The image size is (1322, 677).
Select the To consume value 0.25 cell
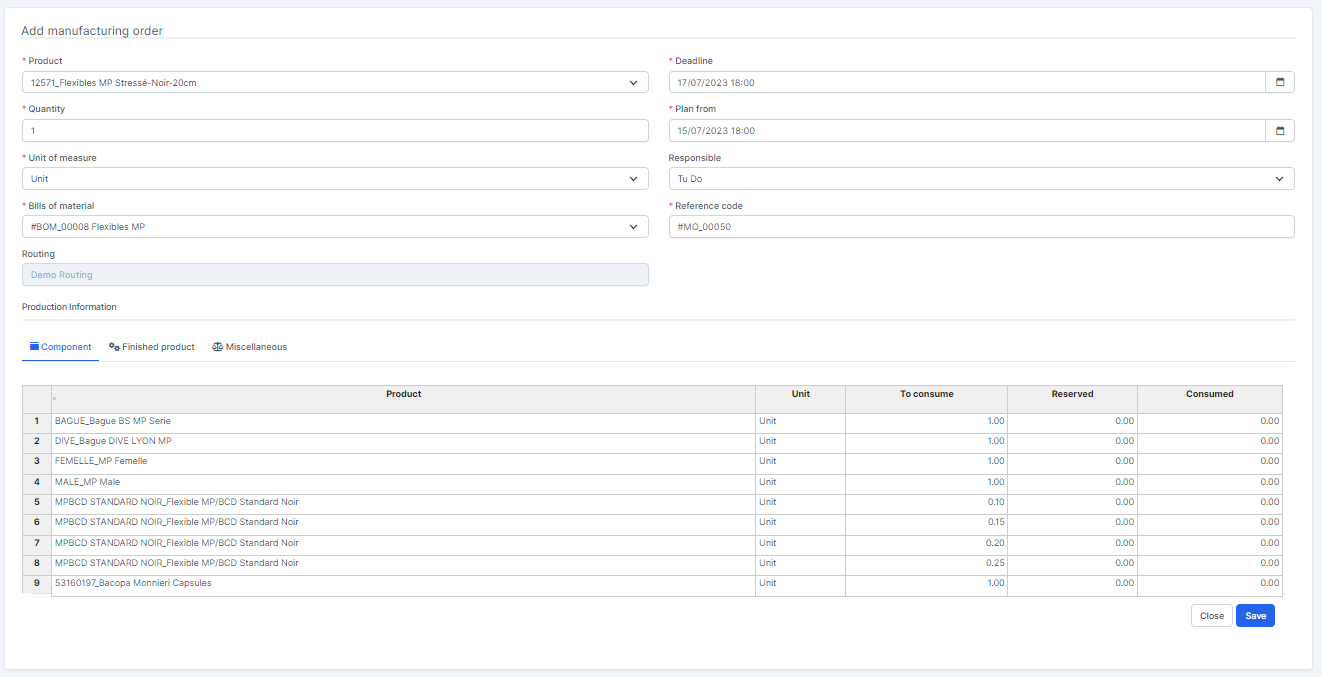925,564
